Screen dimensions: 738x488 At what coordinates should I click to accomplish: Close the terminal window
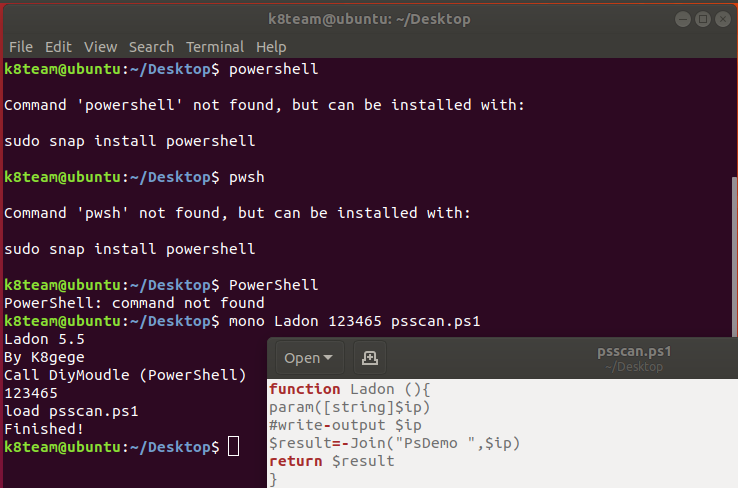click(721, 19)
